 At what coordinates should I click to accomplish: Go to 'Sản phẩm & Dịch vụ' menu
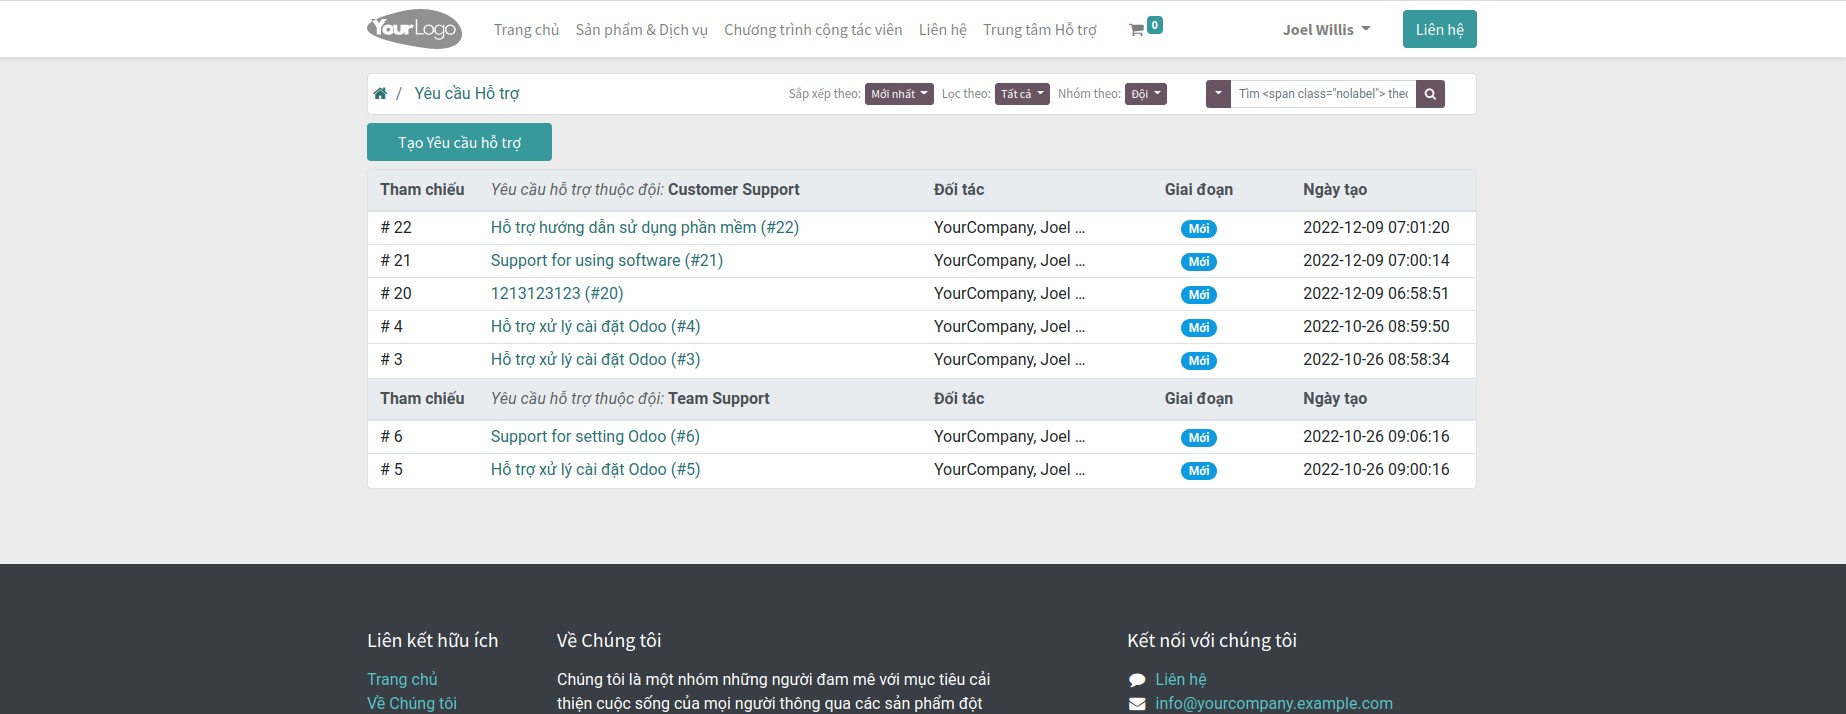pyautogui.click(x=641, y=30)
